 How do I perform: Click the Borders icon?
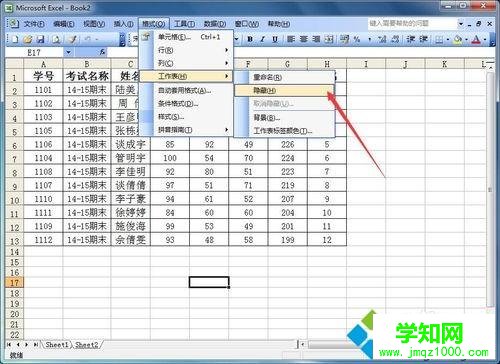439,40
